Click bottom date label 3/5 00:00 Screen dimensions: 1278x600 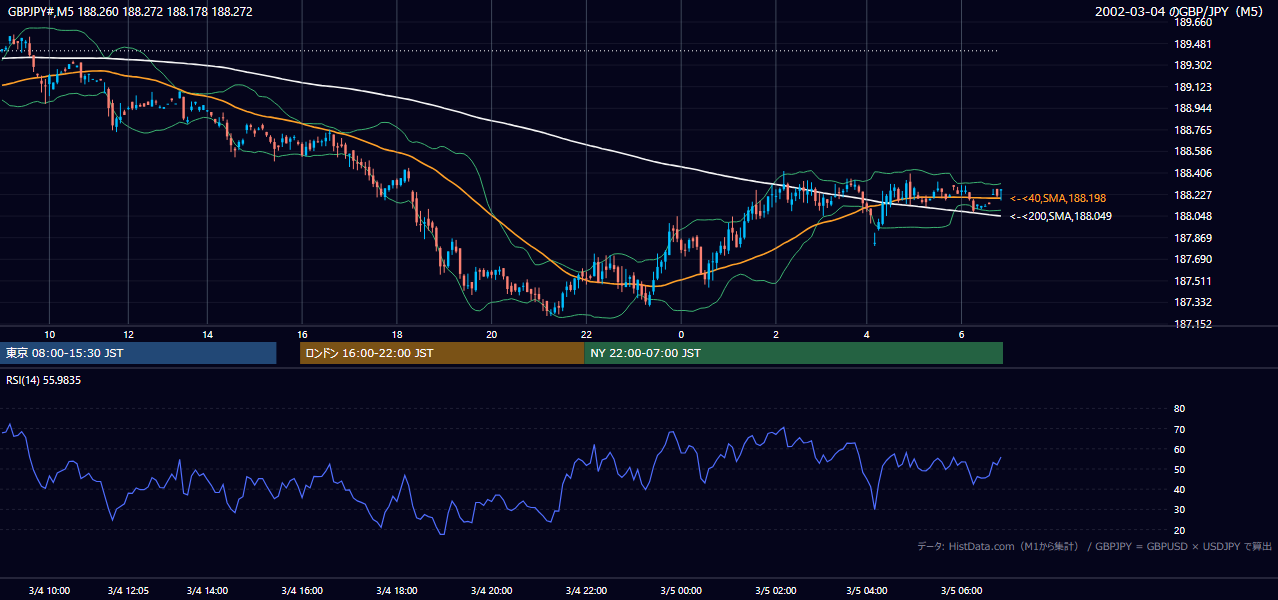coord(681,591)
